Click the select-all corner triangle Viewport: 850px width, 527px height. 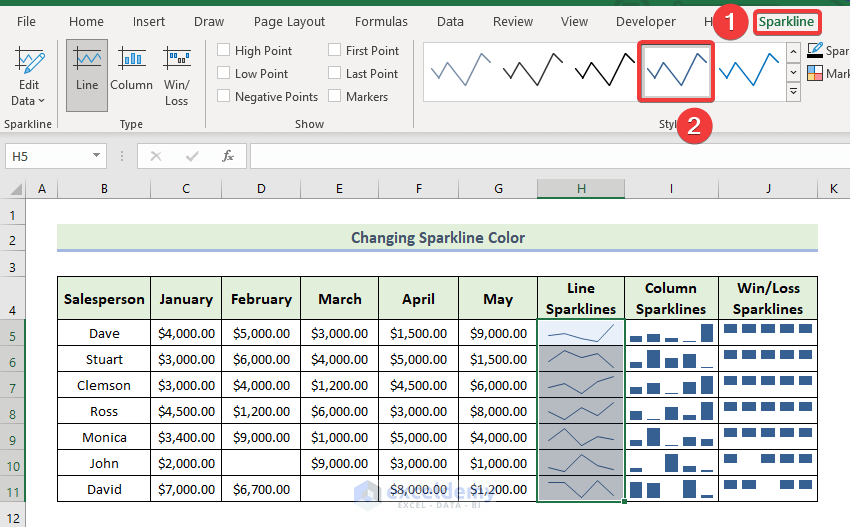(x=14, y=188)
